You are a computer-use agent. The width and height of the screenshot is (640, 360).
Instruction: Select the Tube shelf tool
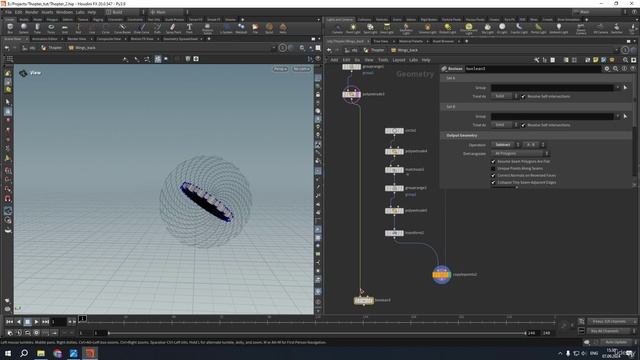click(x=37, y=28)
